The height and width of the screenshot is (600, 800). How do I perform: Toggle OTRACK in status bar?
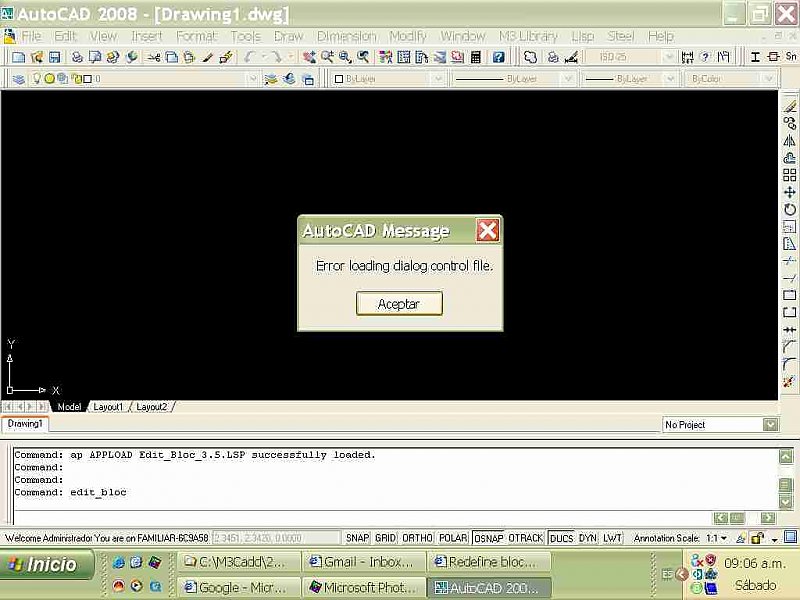tap(526, 538)
